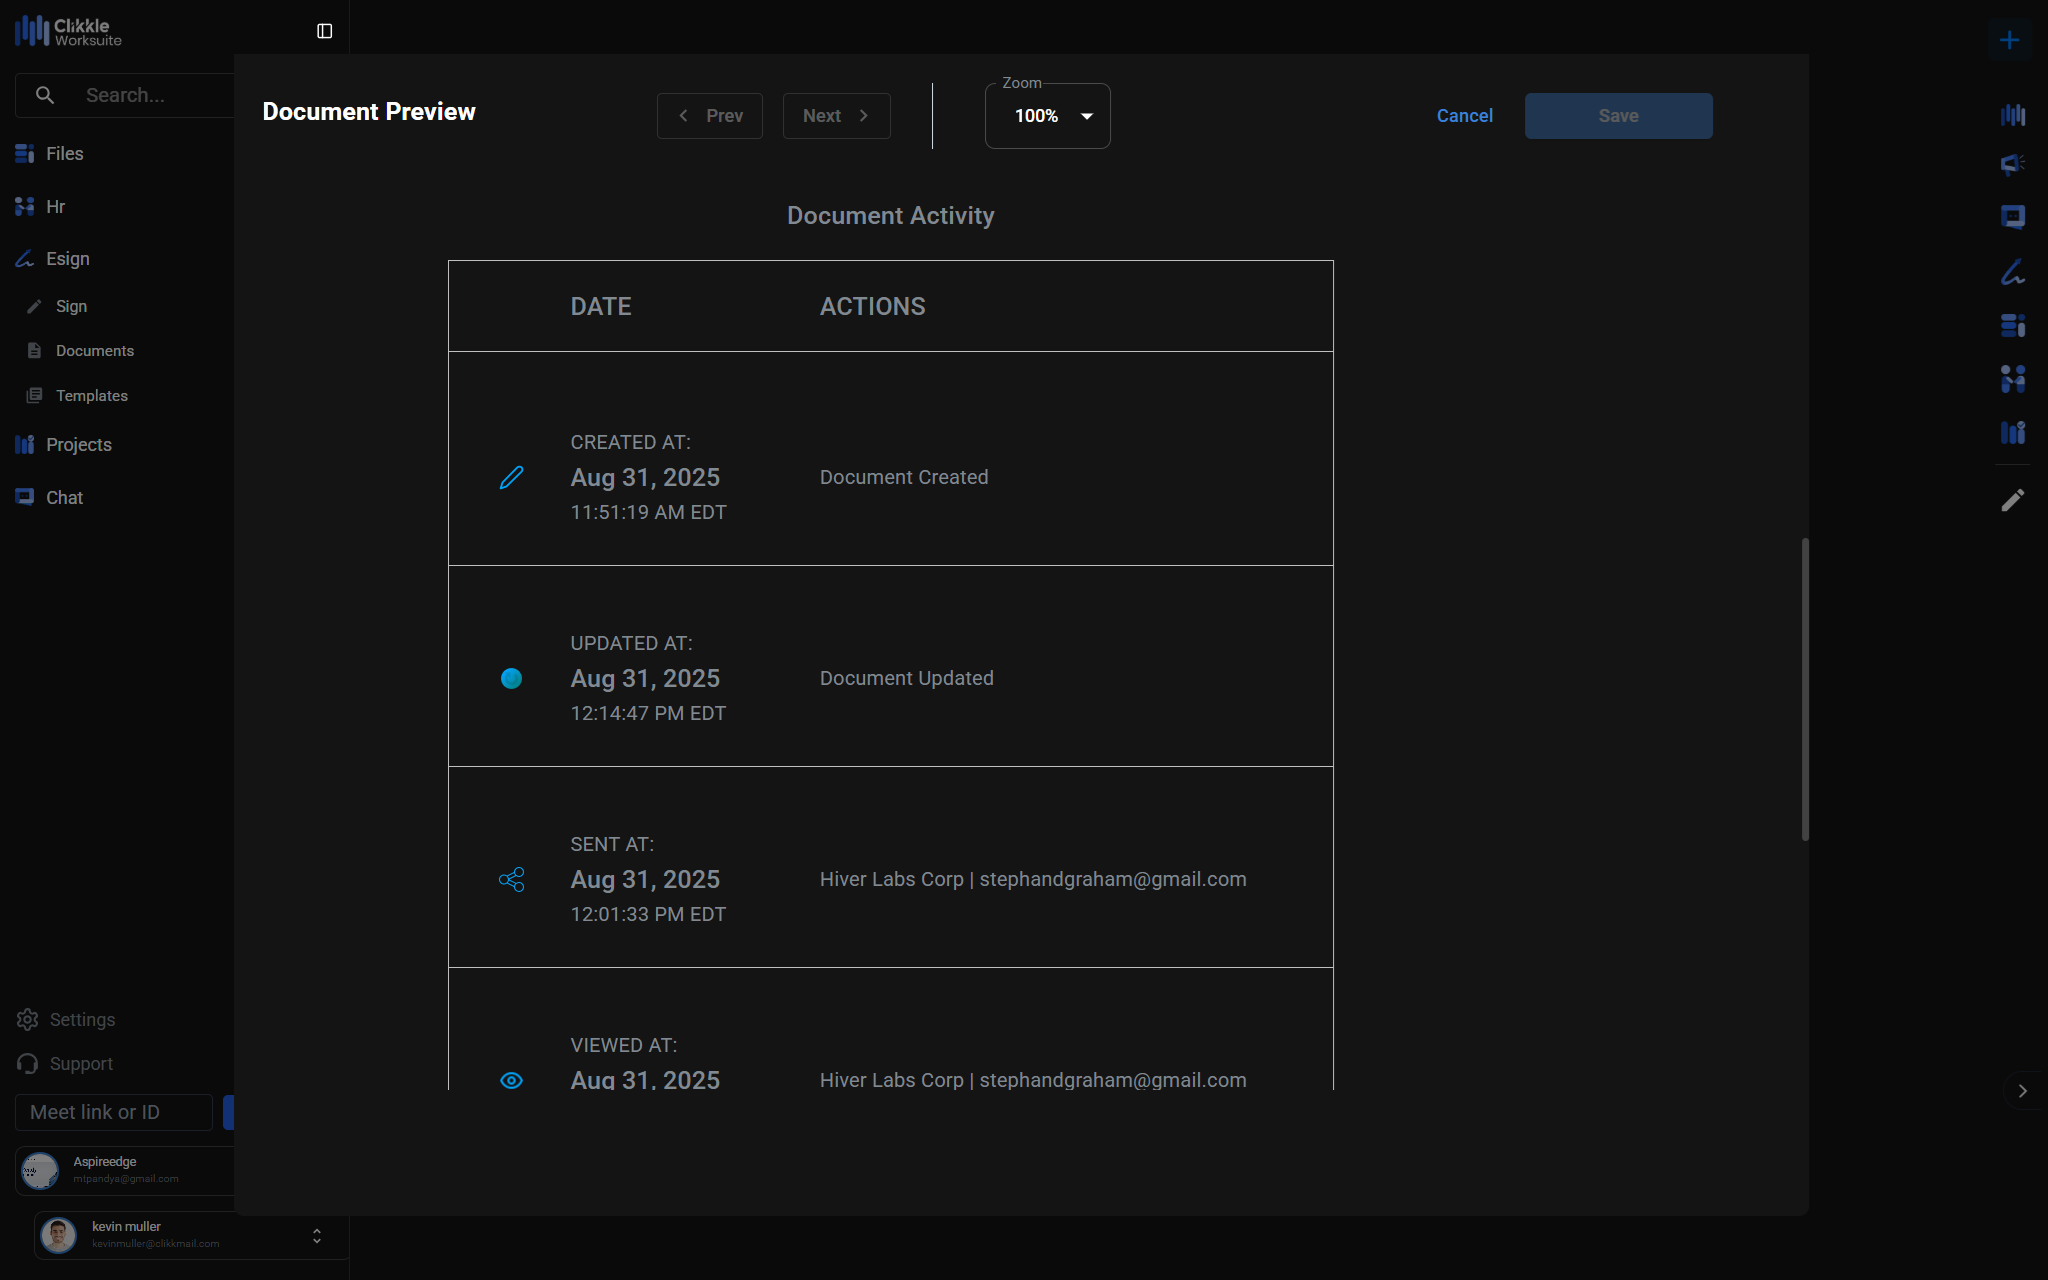
Task: Expand the kevin muller account switcher
Action: [316, 1236]
